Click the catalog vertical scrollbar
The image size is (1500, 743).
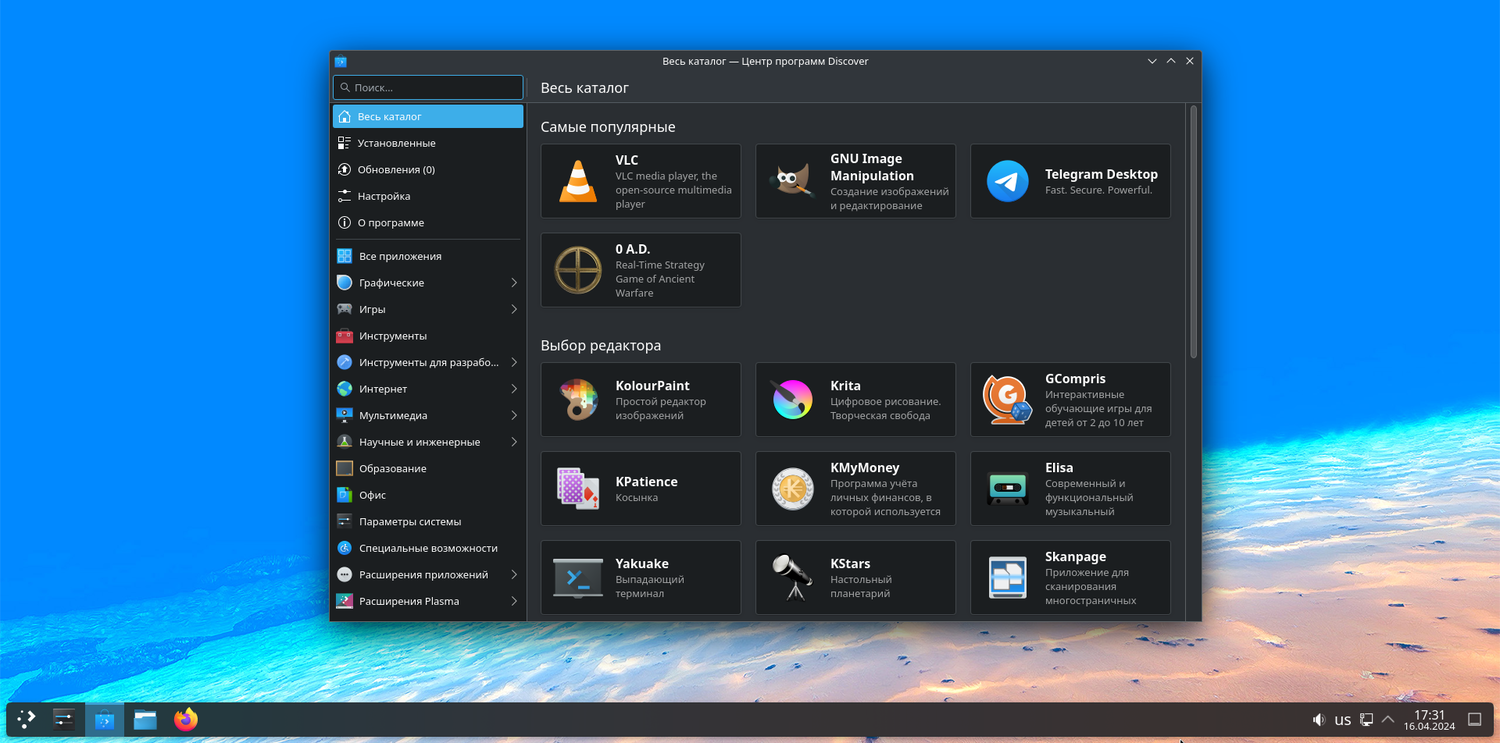[x=1193, y=232]
